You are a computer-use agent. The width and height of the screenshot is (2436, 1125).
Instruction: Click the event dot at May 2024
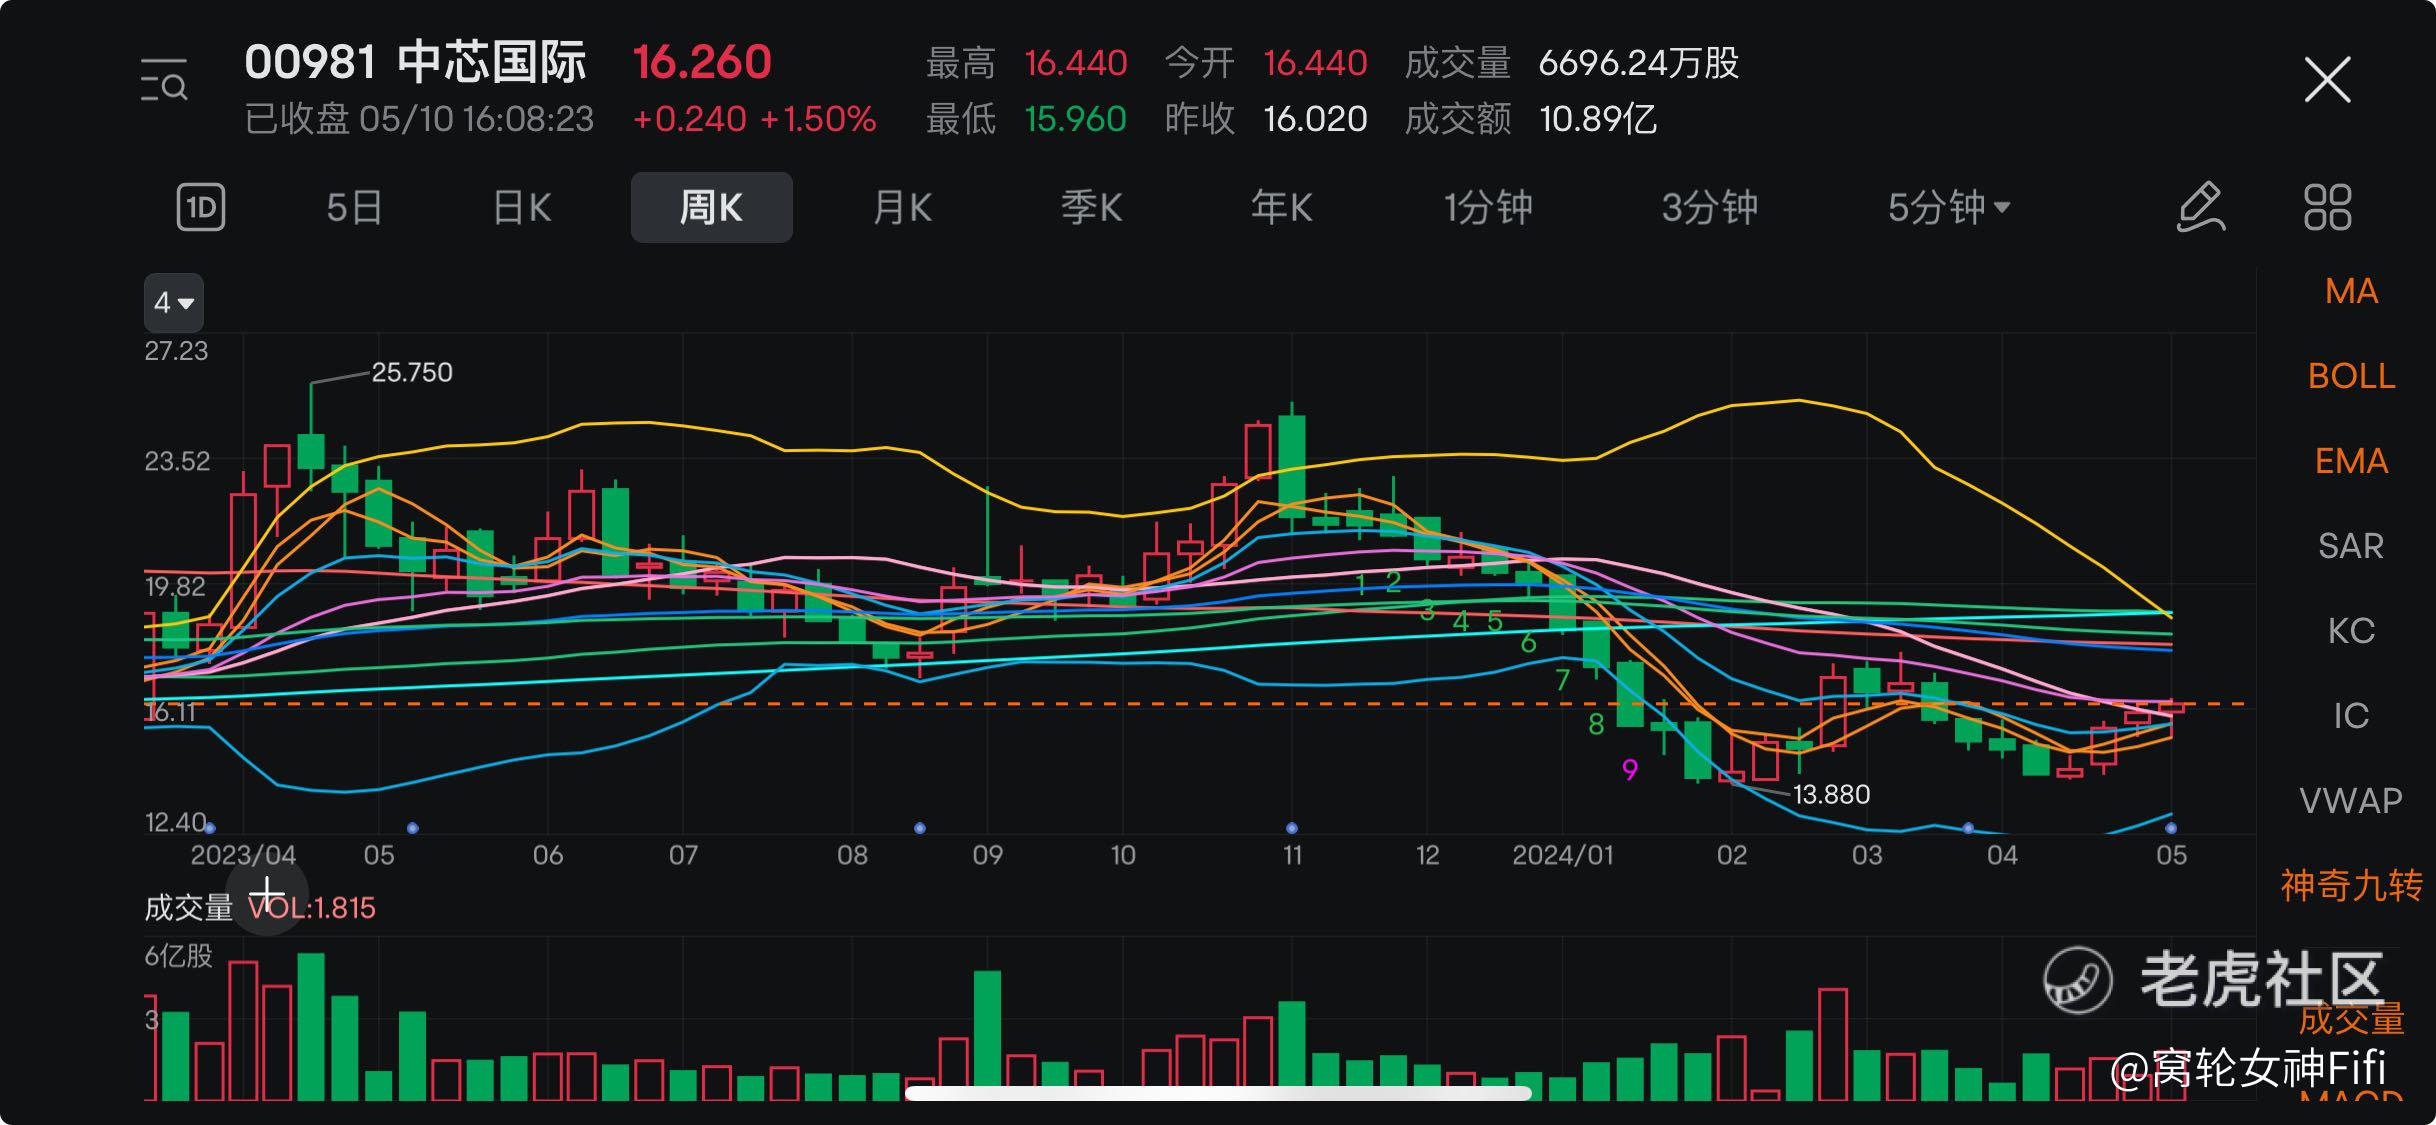2171,828
